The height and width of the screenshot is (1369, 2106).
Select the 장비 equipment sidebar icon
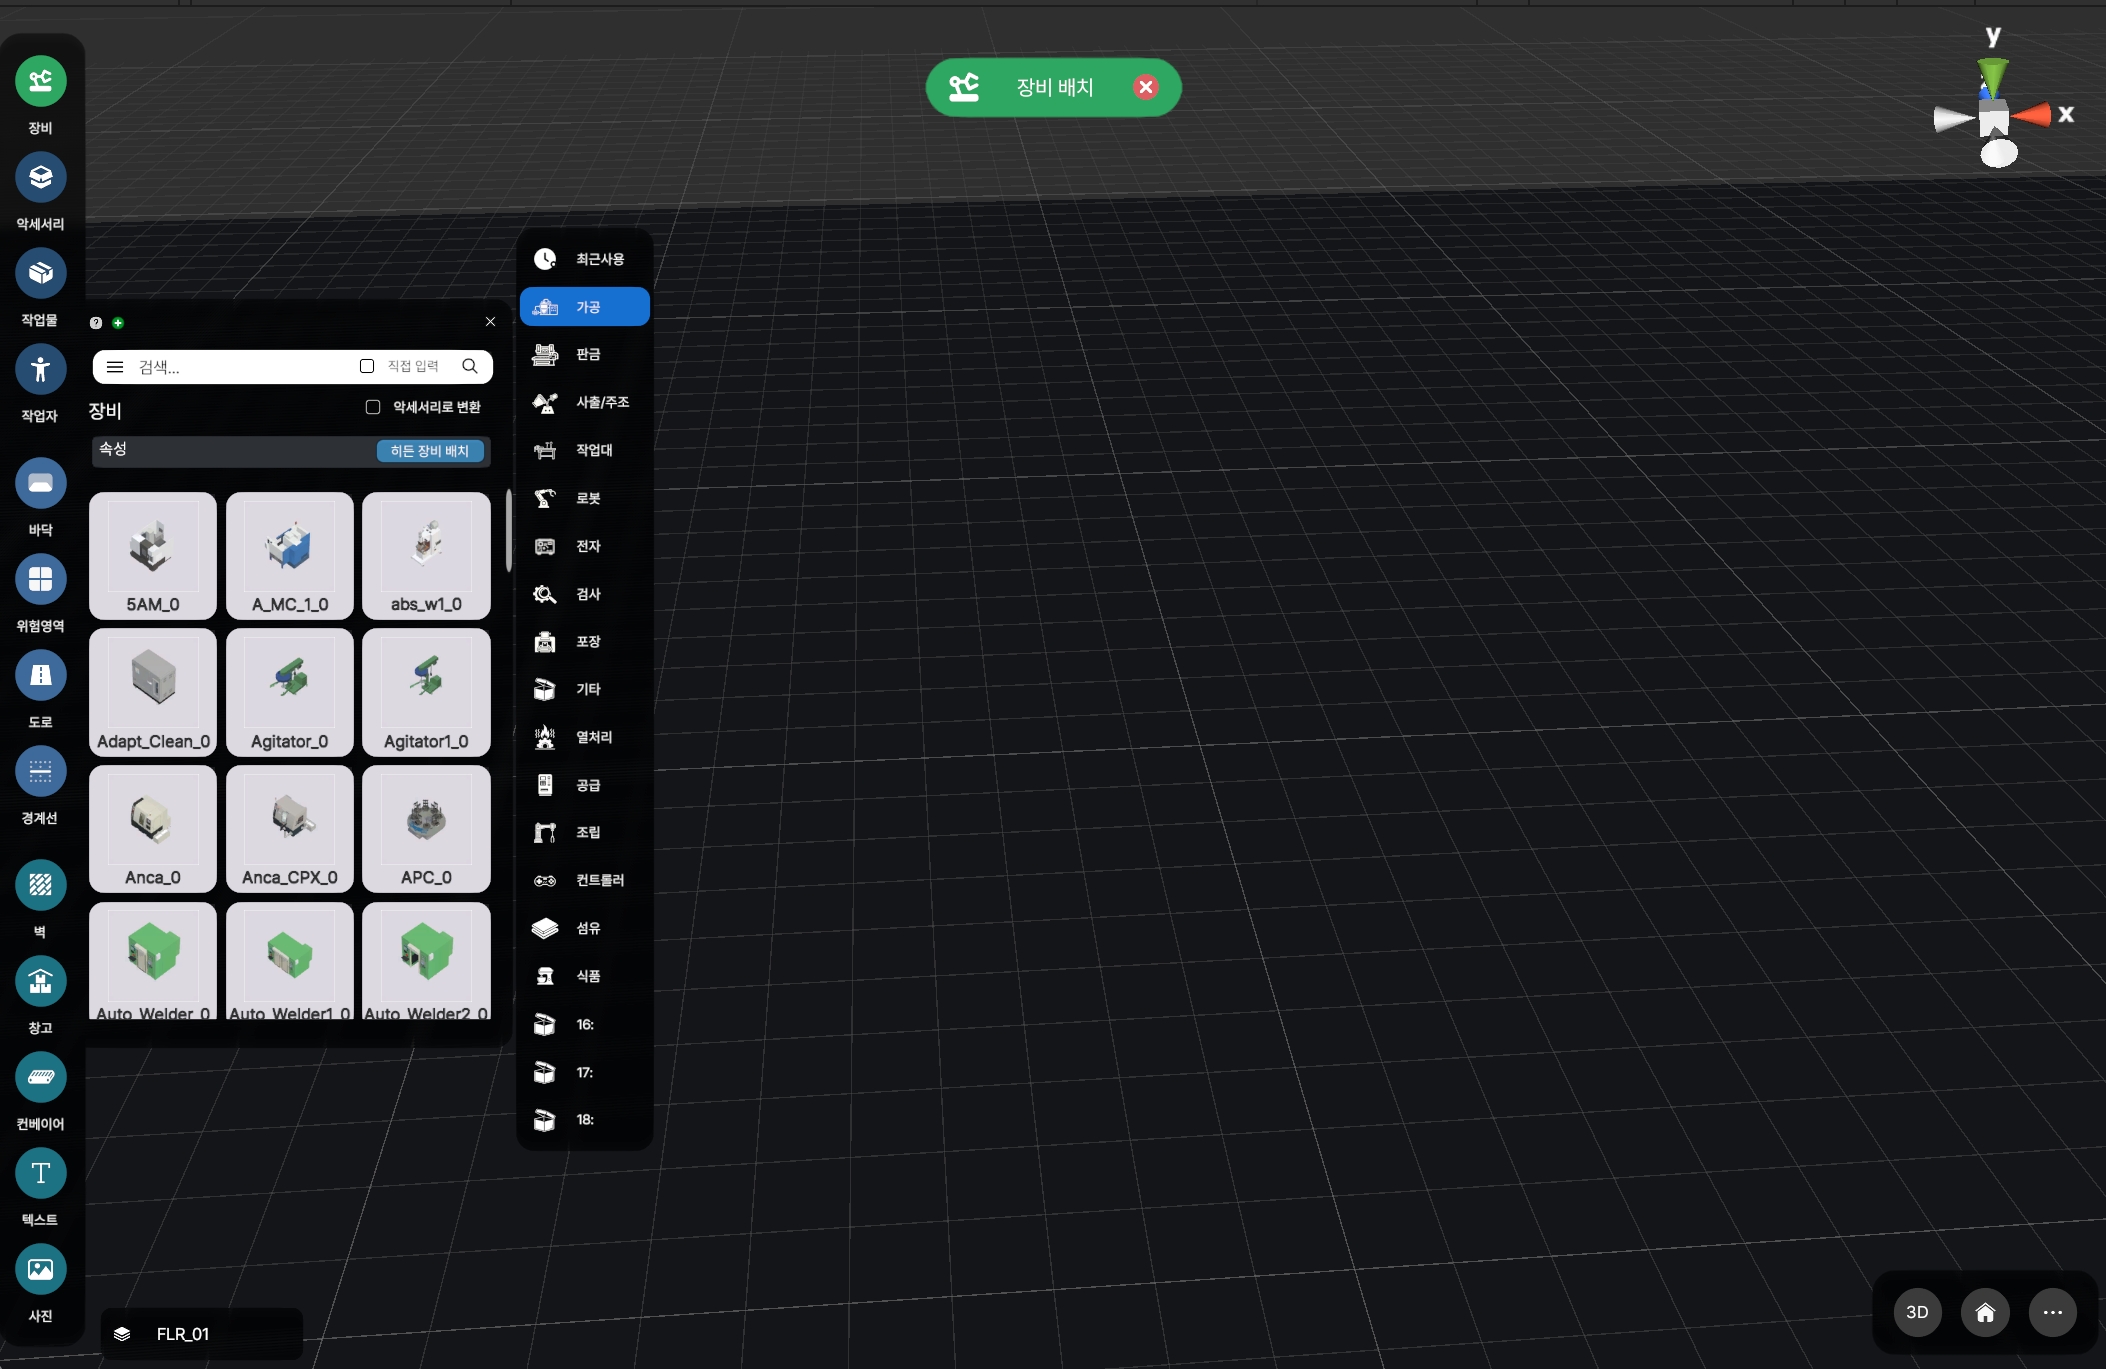(x=40, y=82)
